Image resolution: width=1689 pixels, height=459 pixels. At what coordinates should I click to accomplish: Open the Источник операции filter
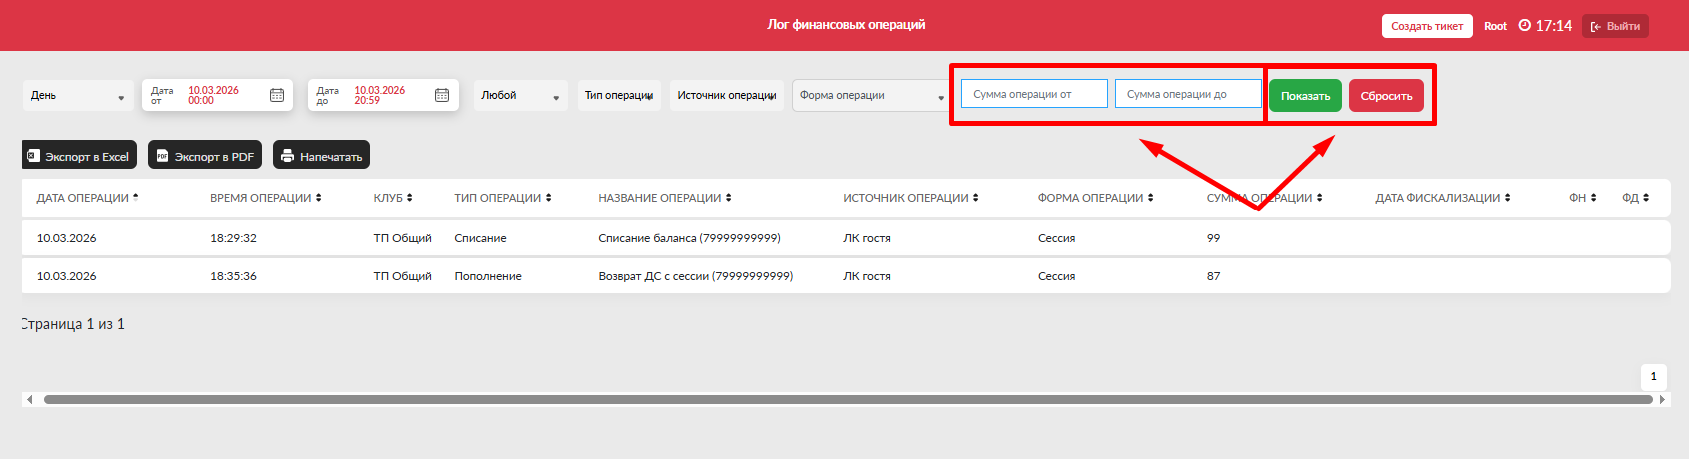(727, 96)
